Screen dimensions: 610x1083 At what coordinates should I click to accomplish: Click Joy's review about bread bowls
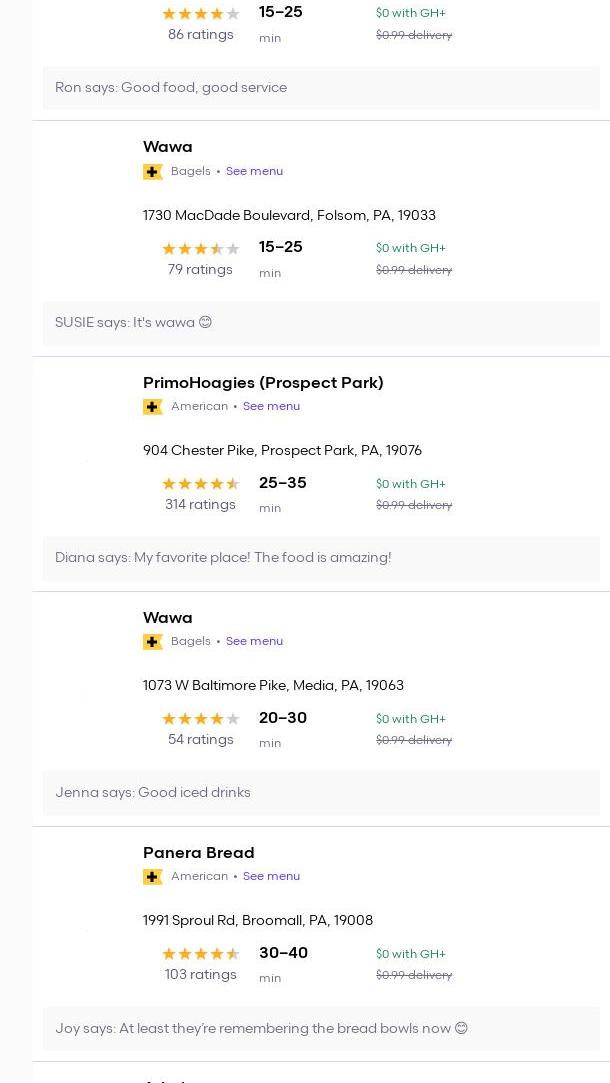click(261, 1029)
